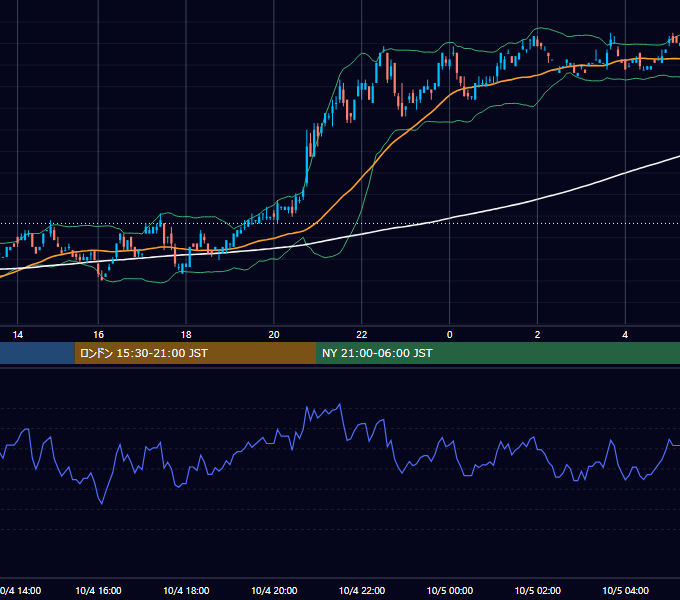Click the 10/4 16:00 date label

(x=98, y=590)
